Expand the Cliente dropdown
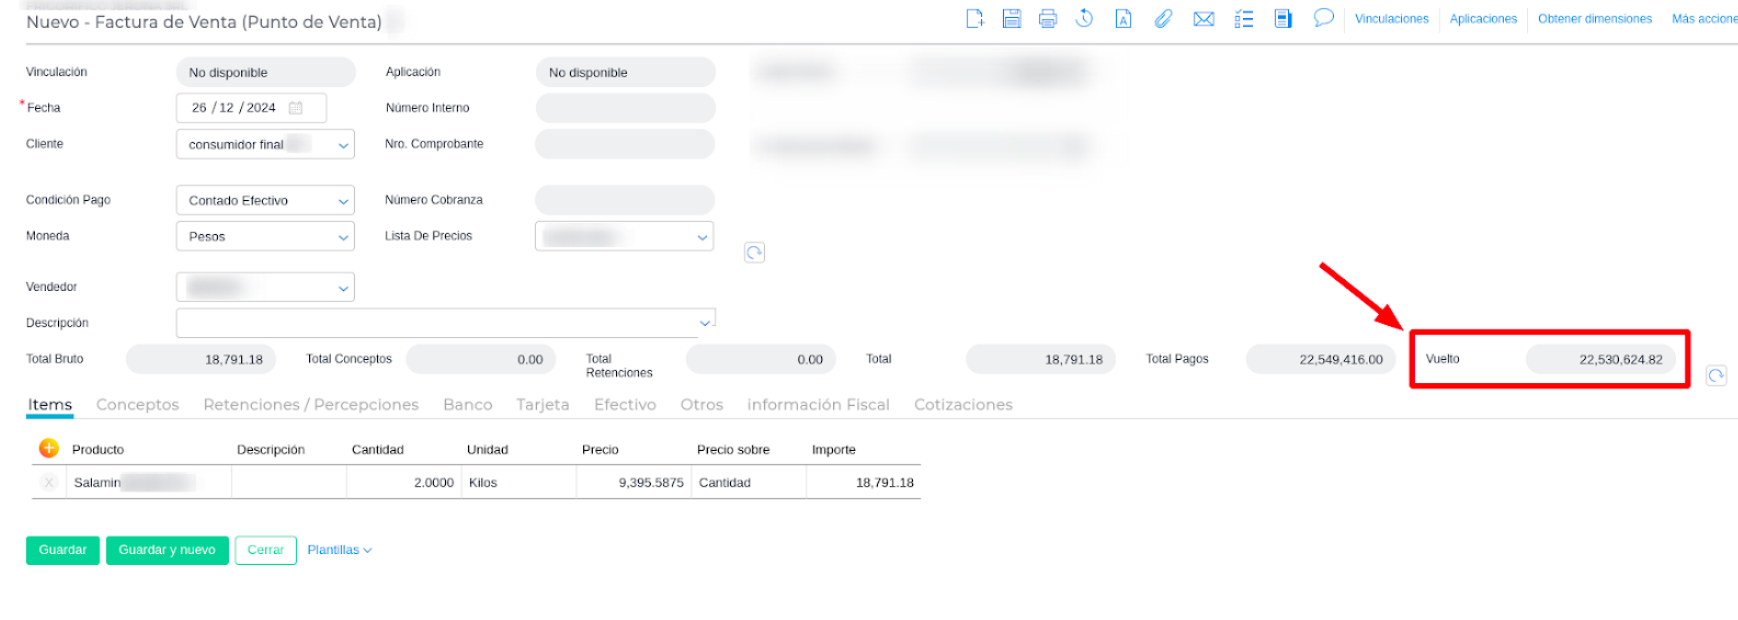The image size is (1738, 620). click(343, 145)
